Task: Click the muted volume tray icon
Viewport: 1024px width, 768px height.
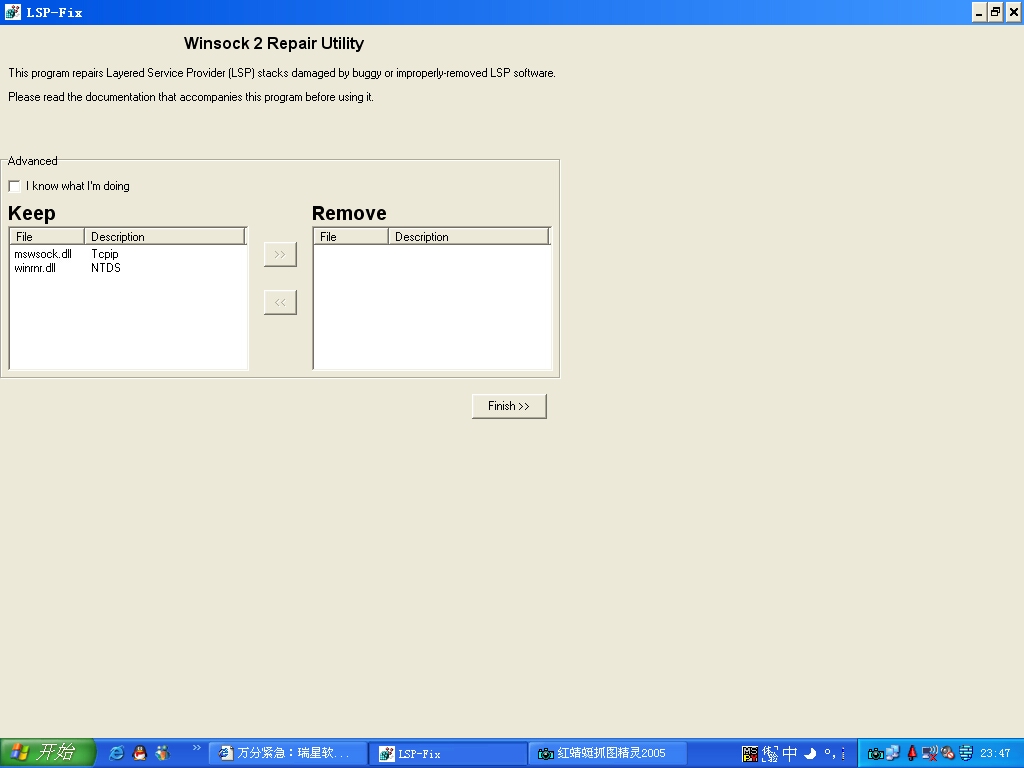Action: pyautogui.click(x=948, y=753)
